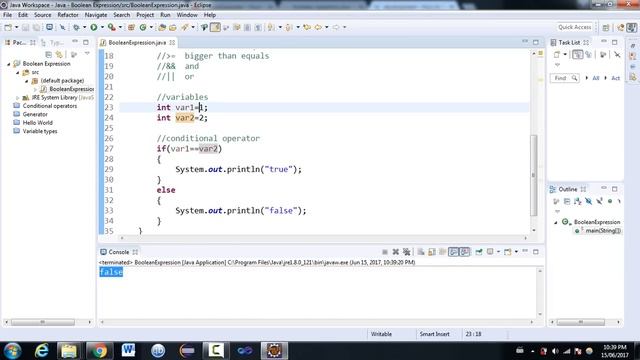
Task: Click the All link in Task List
Action: tap(596, 78)
